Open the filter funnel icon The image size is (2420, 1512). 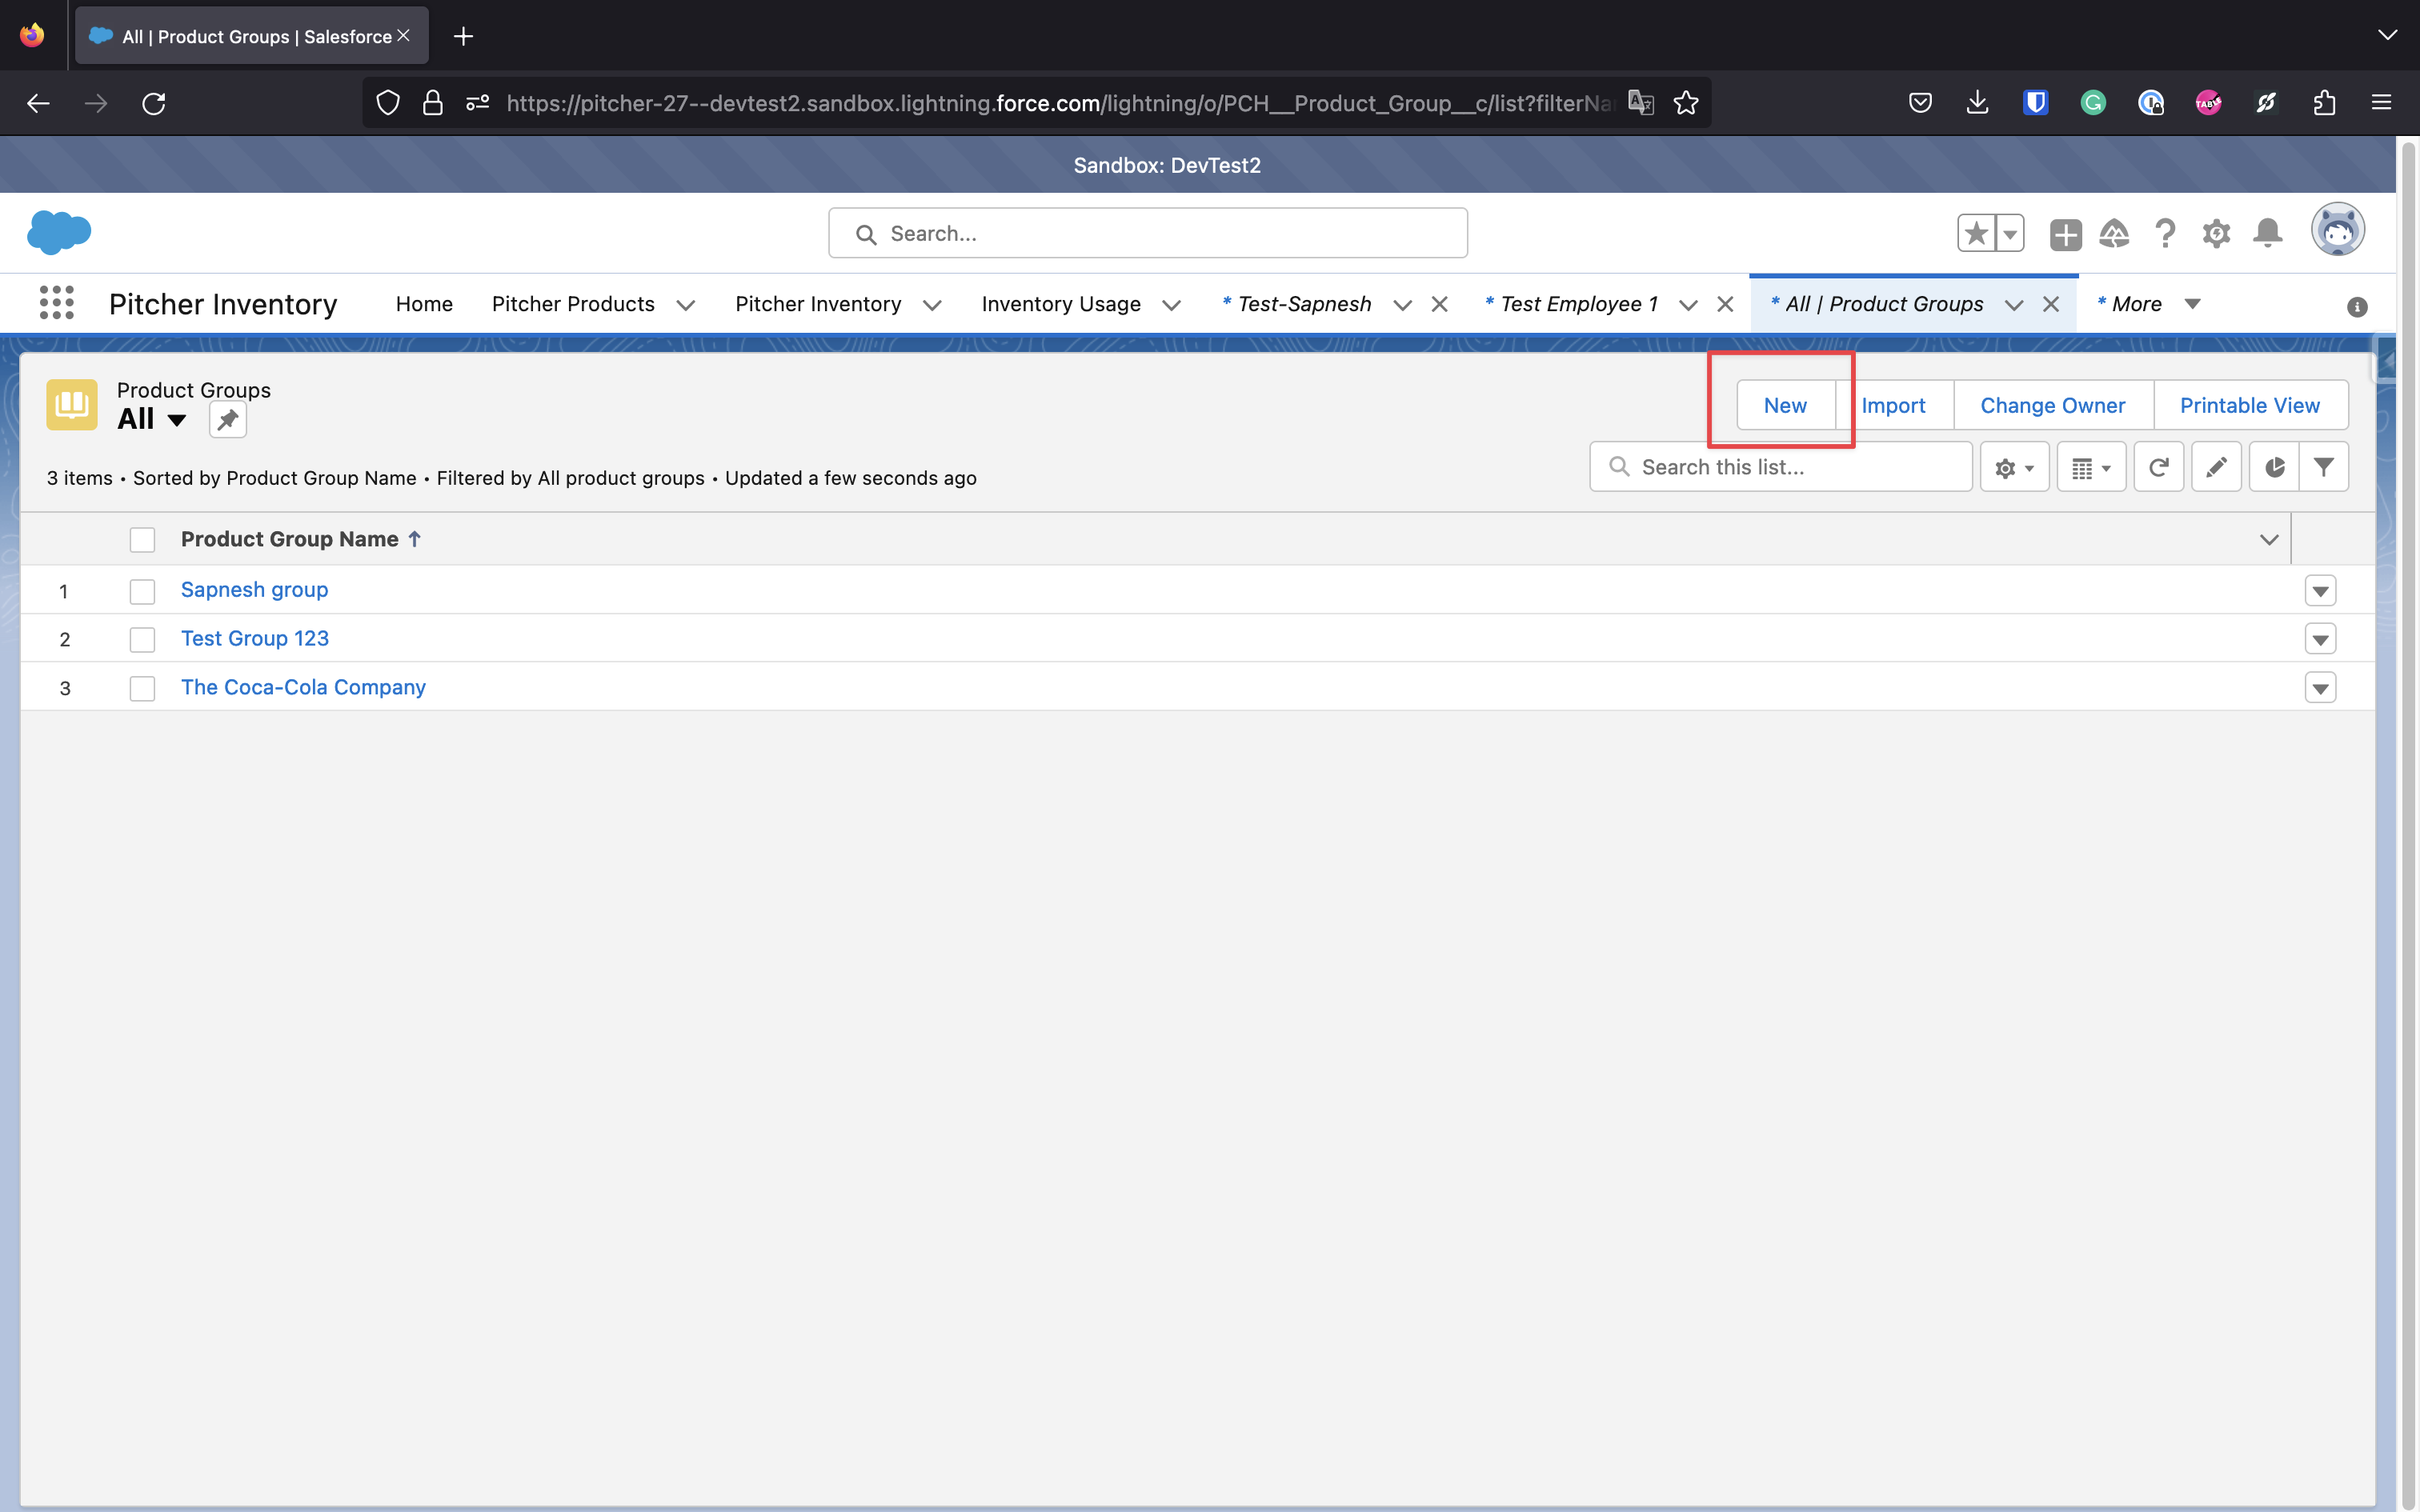(x=2324, y=467)
